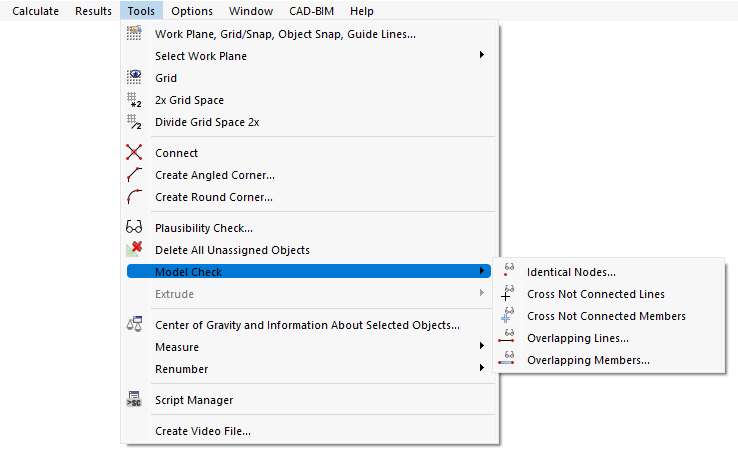
Task: Open the Options menu
Action: 191,11
